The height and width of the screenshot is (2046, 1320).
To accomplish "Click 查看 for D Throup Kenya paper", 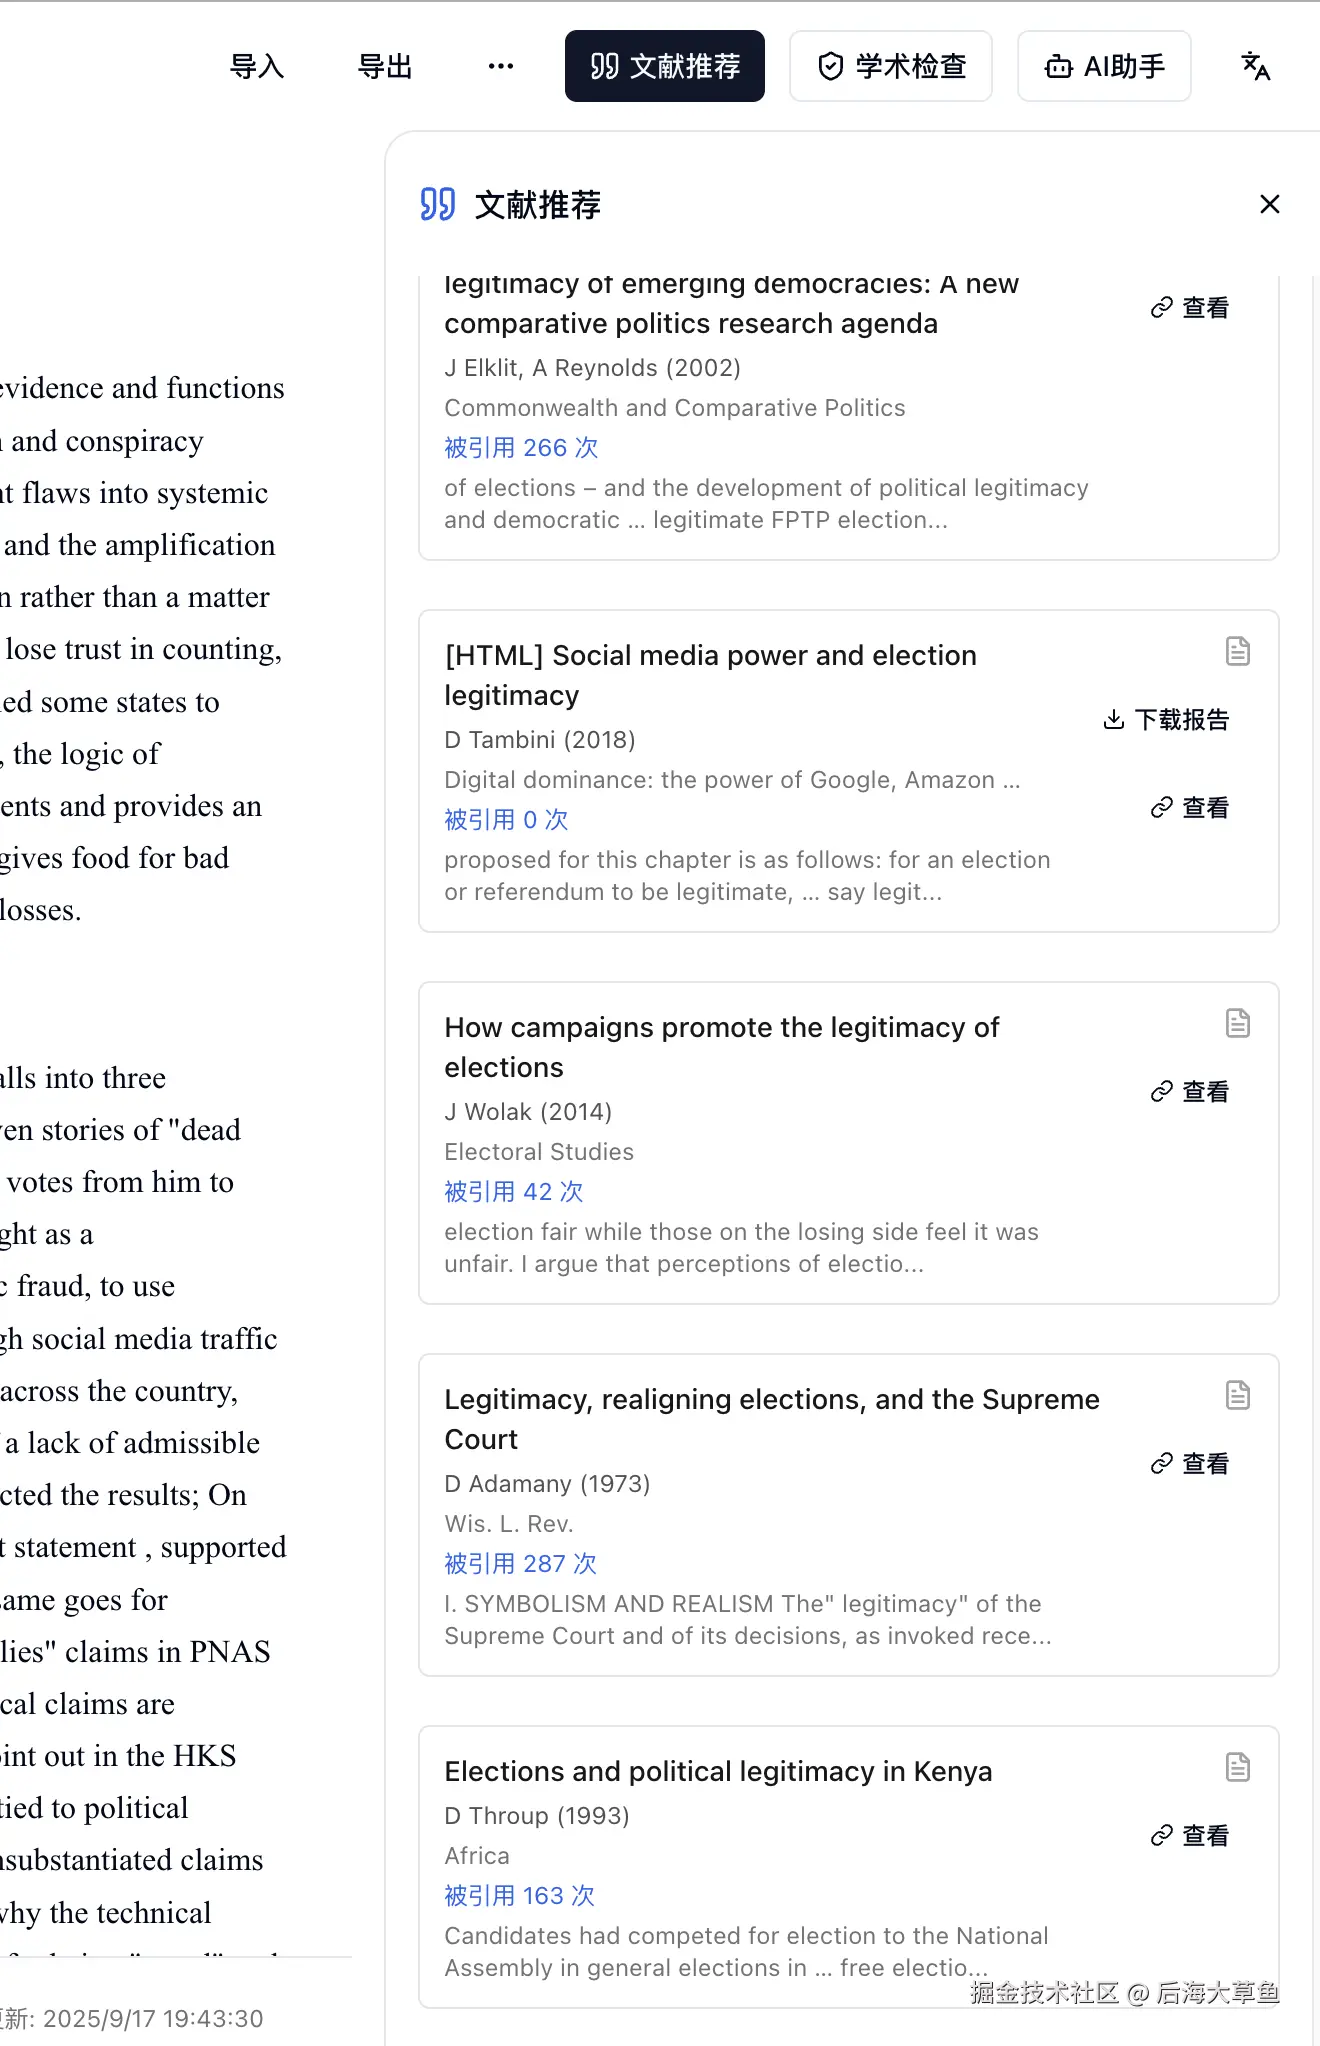I will pos(1190,1836).
